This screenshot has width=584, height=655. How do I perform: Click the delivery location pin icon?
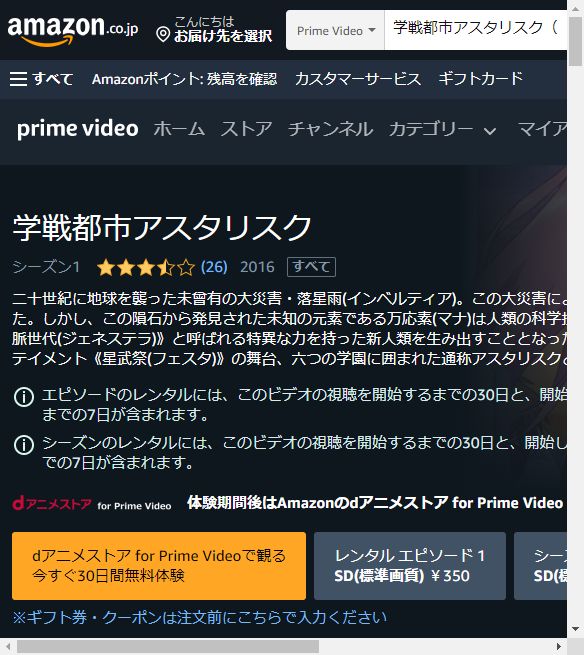(x=163, y=35)
